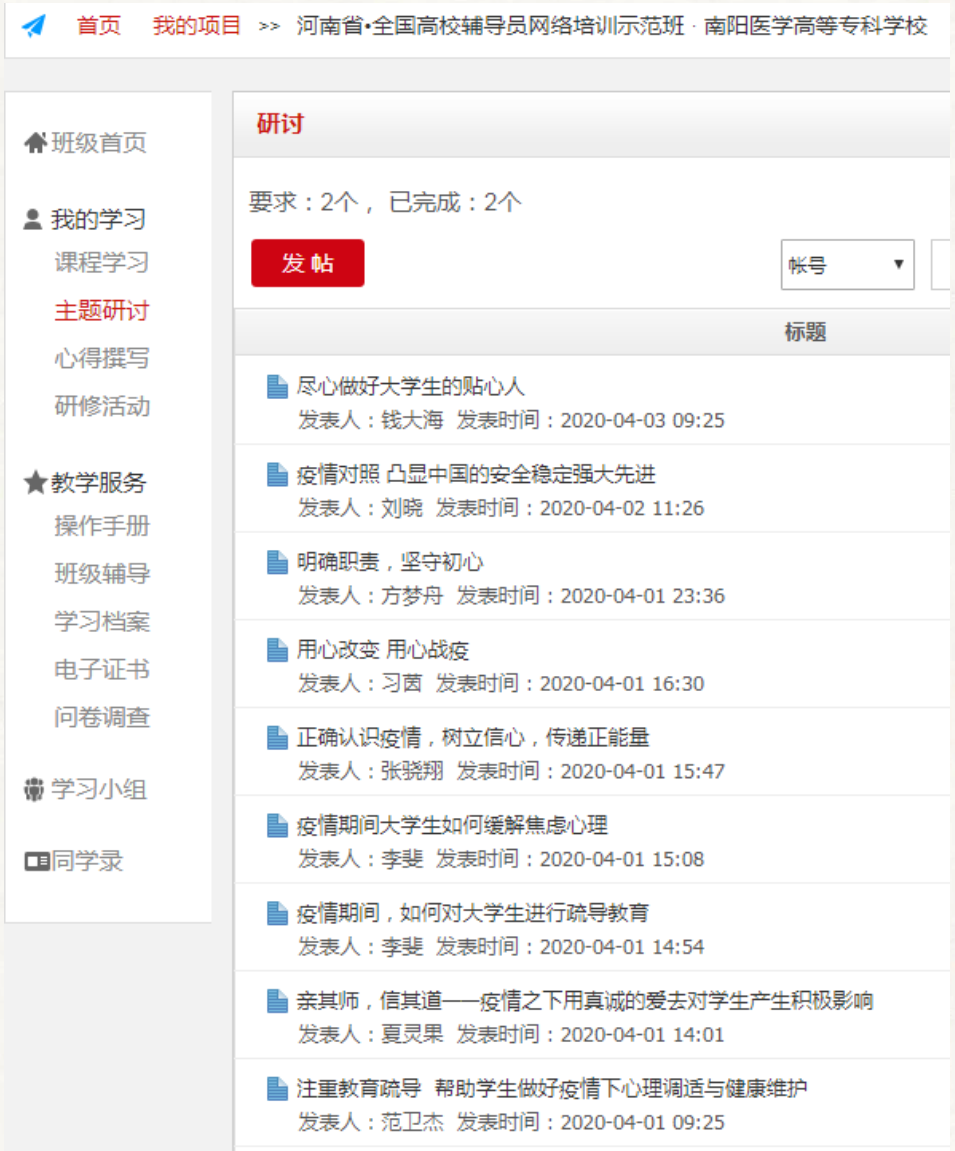This screenshot has width=955, height=1151.
Task: Click the home icon beside 班级首页
Action: click(35, 144)
